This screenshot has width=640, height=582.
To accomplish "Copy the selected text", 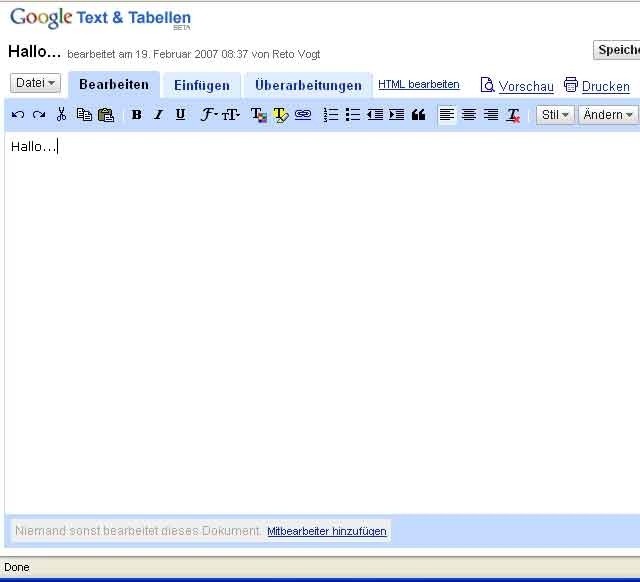I will 84,115.
